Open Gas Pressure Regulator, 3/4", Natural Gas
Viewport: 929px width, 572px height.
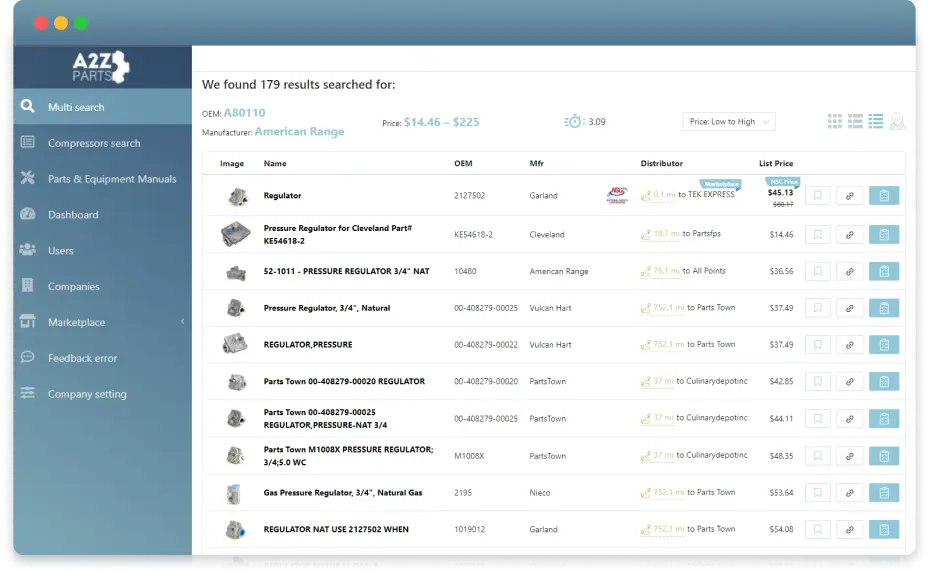343,493
